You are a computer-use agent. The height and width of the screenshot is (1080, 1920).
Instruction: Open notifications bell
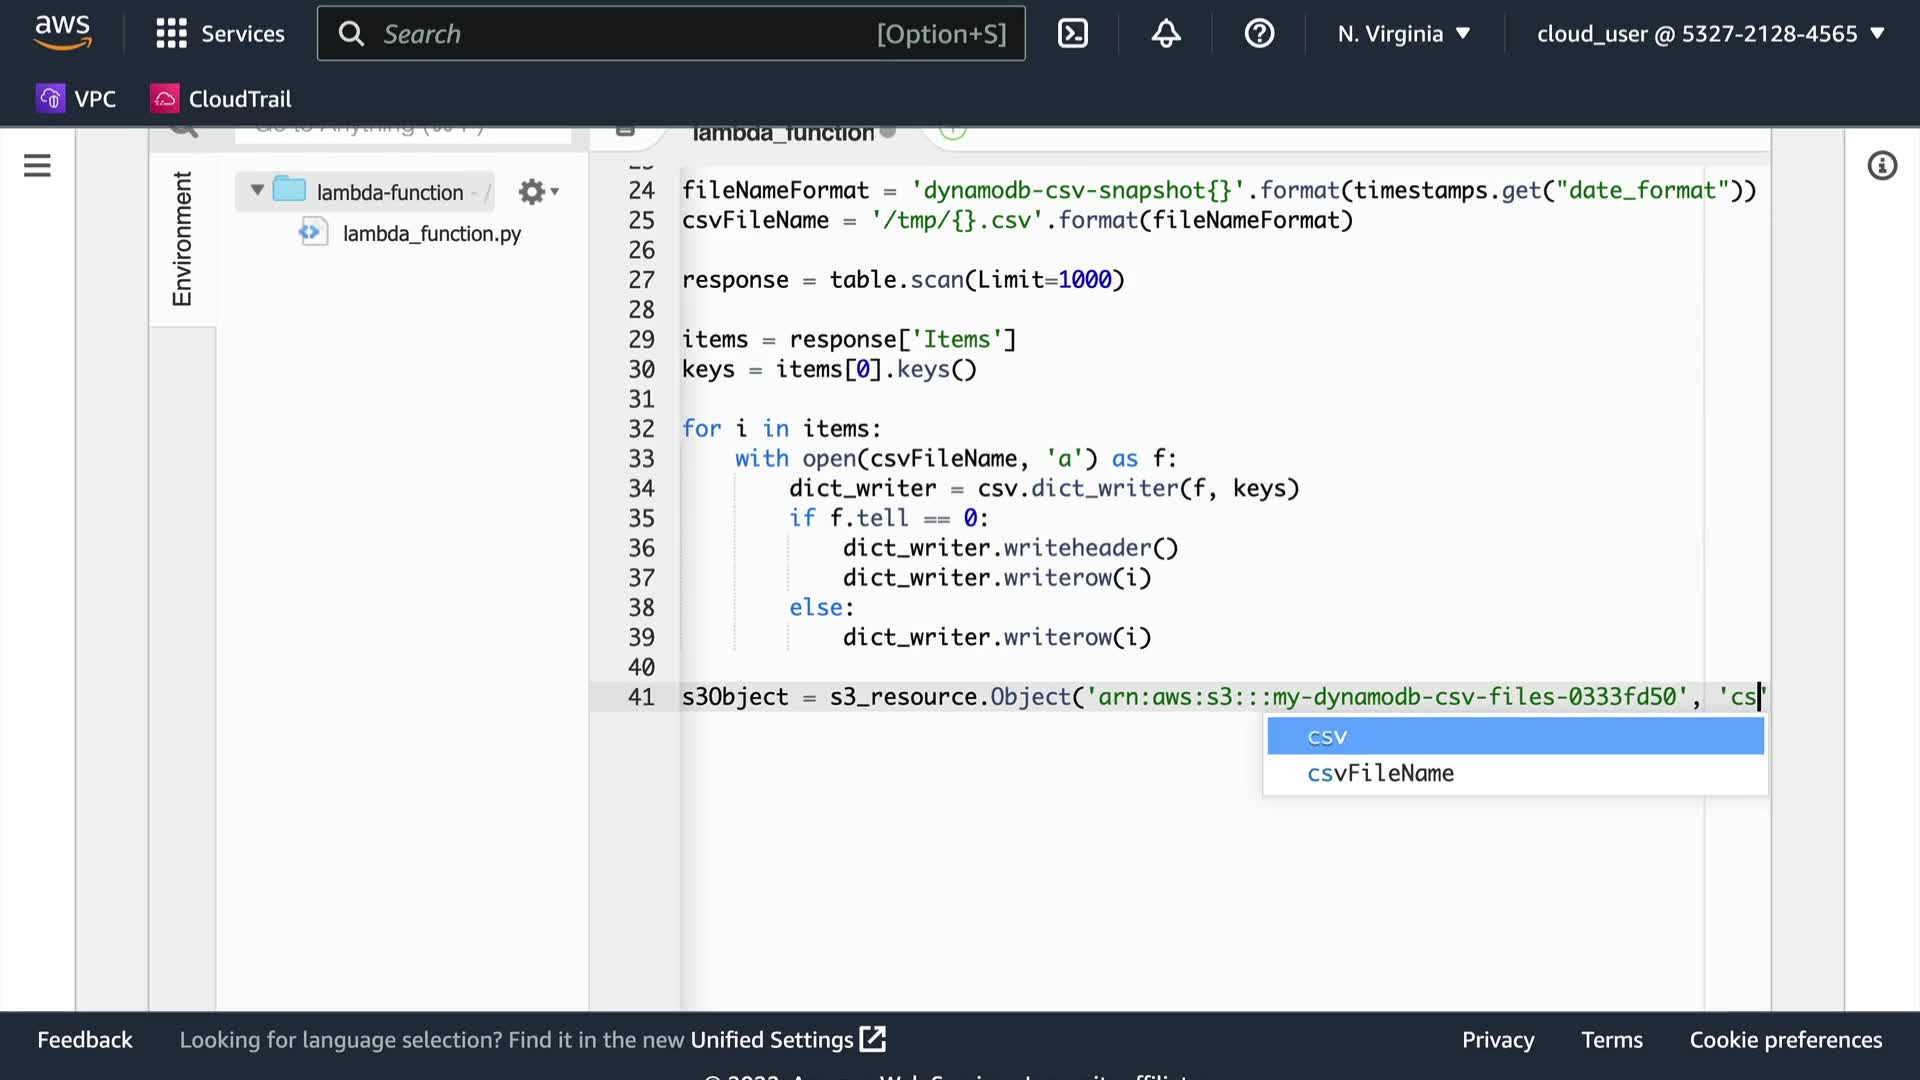pos(1166,34)
